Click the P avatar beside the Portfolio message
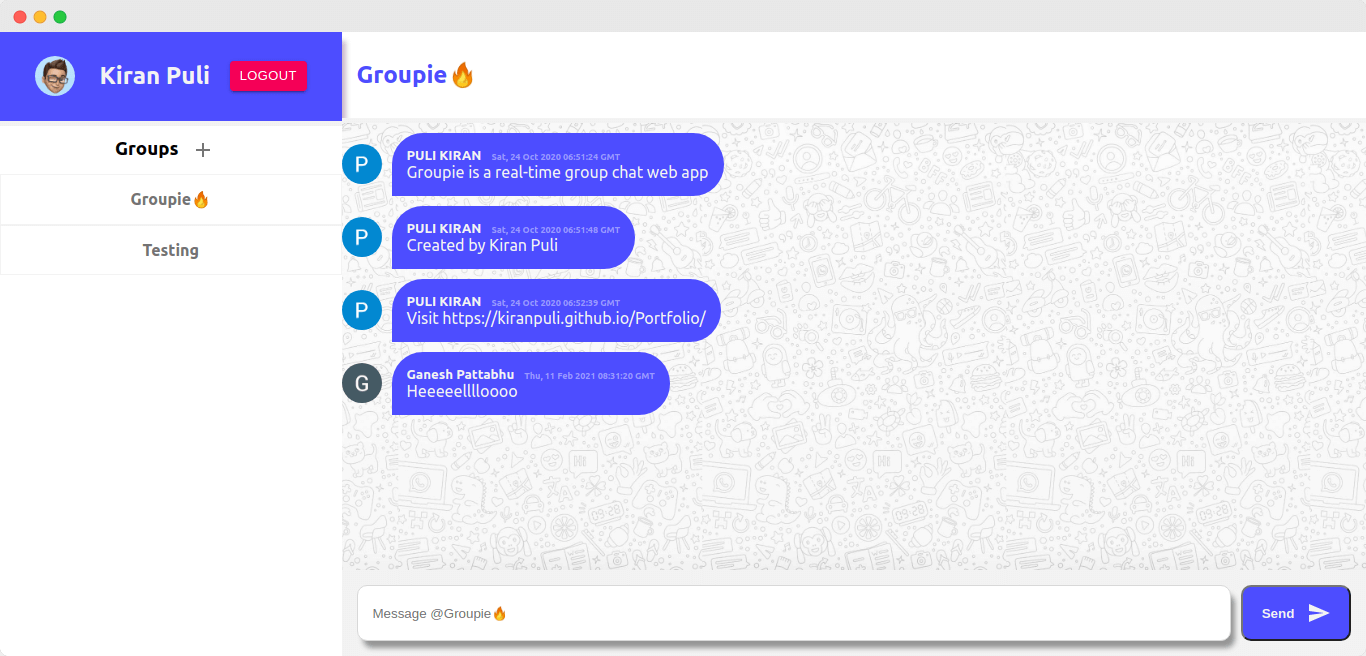This screenshot has width=1366, height=656. click(x=361, y=310)
